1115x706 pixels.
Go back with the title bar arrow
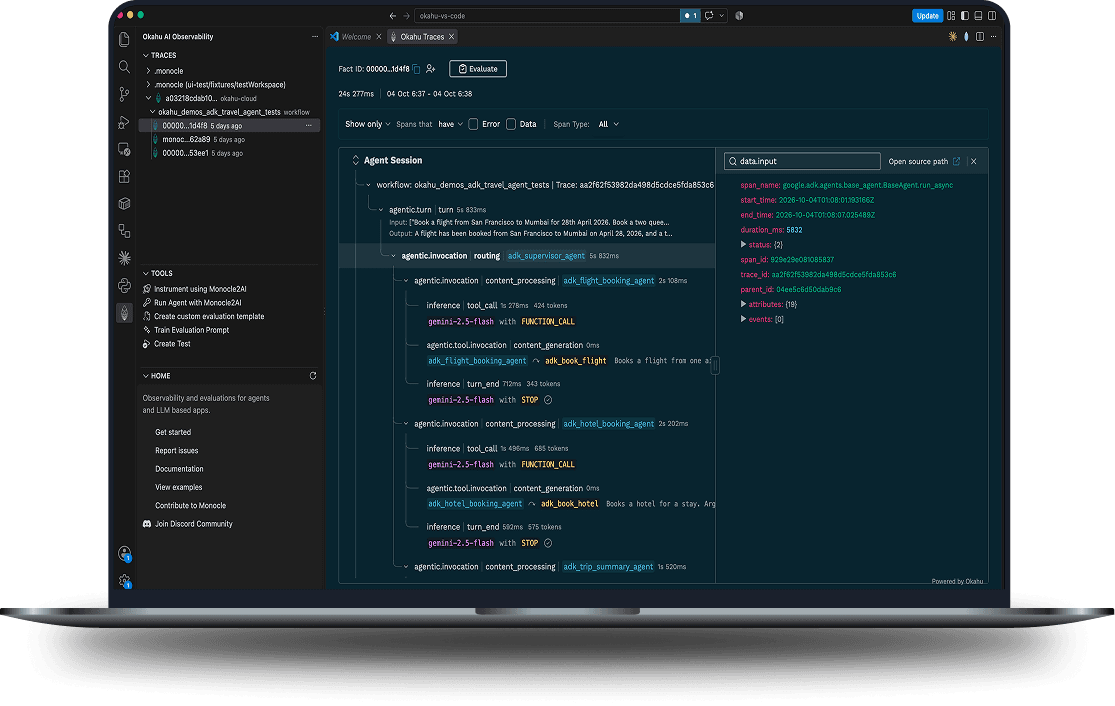click(393, 16)
